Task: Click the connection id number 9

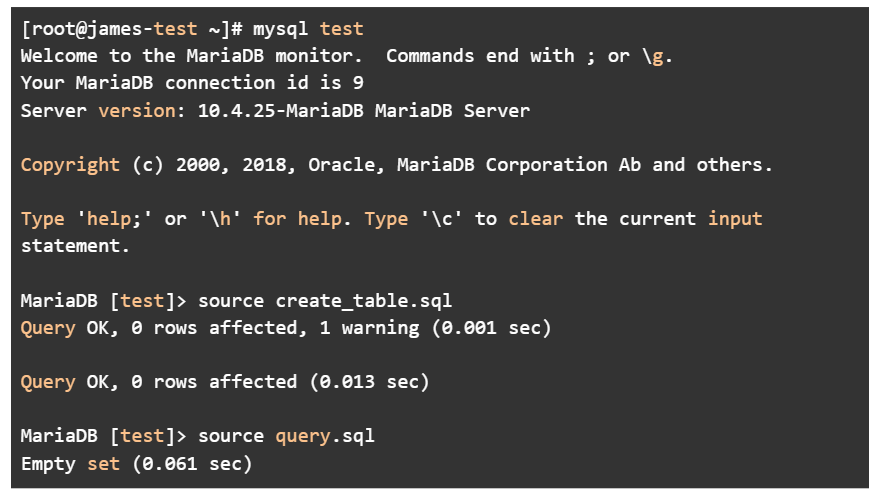Action: [x=358, y=83]
